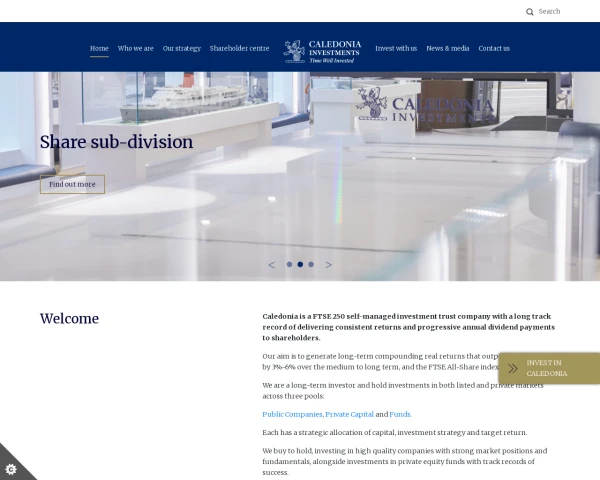Image resolution: width=600 pixels, height=480 pixels.
Task: Advance to next slide with right arrow
Action: 328,265
